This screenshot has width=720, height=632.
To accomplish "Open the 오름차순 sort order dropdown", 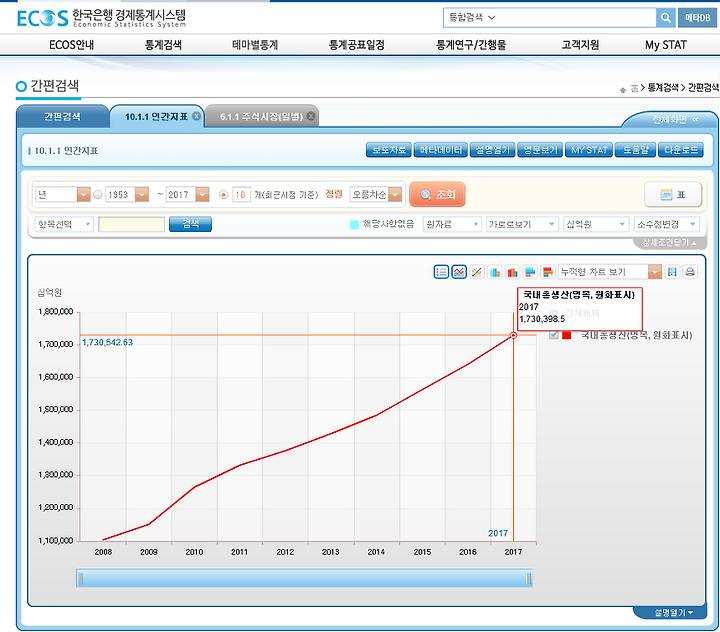I will 376,195.
